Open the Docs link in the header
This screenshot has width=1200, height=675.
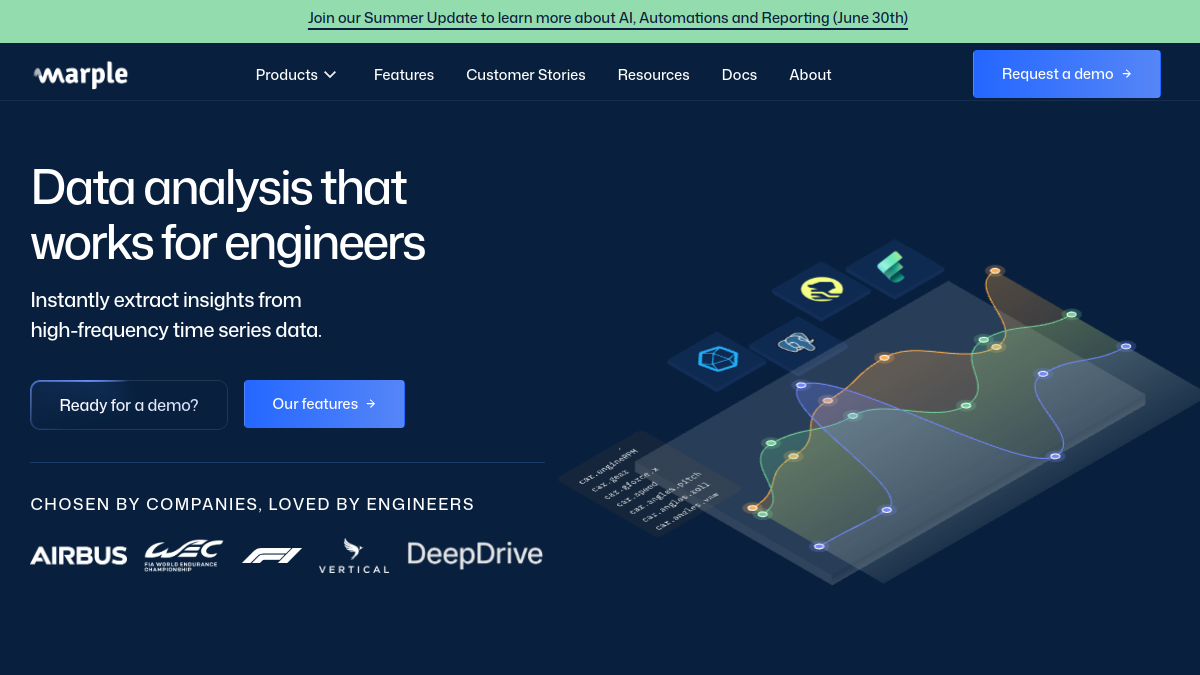739,75
